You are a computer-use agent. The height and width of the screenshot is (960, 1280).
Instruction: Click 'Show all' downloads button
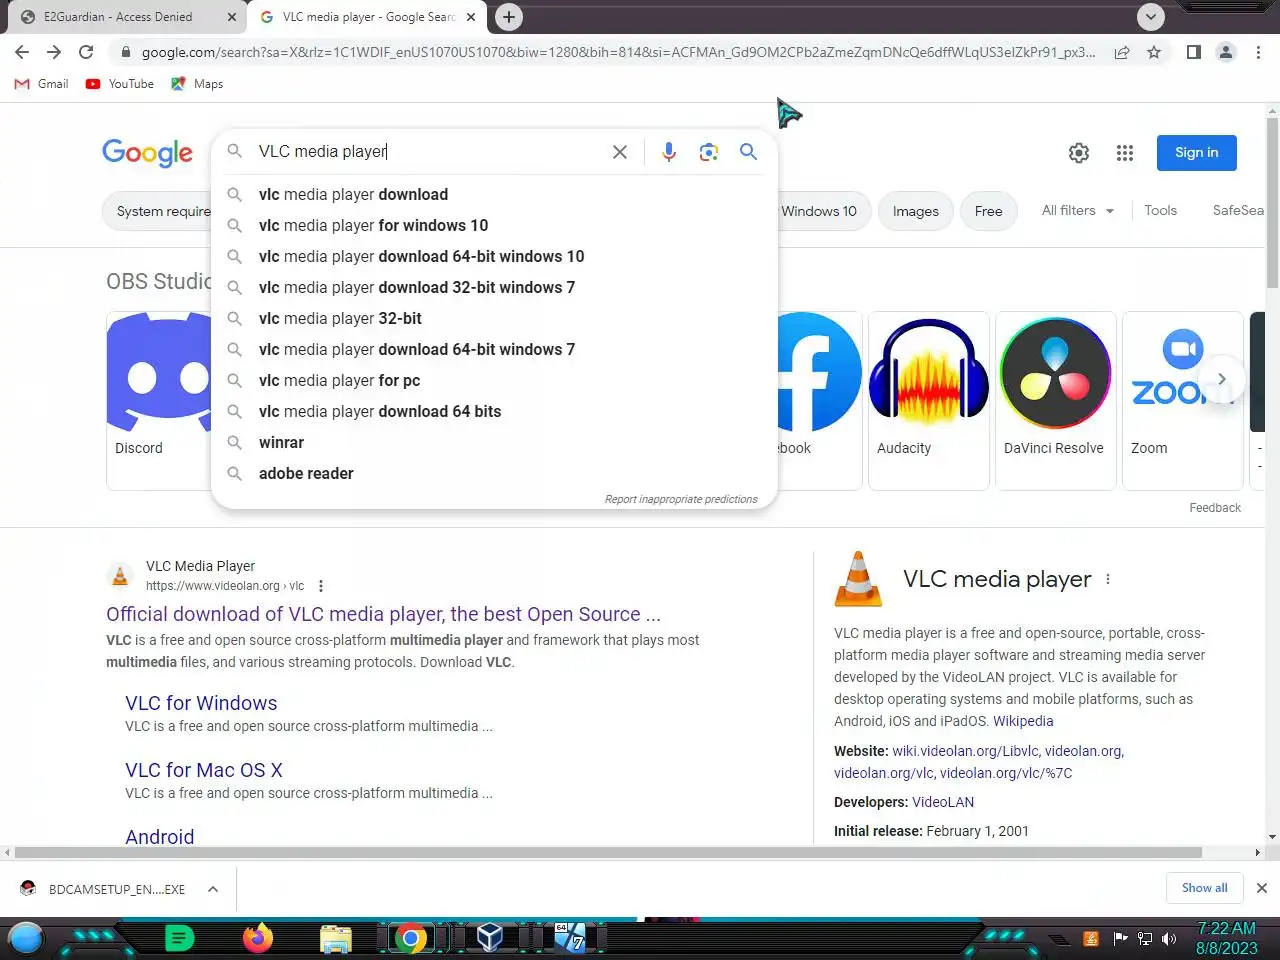1204,888
